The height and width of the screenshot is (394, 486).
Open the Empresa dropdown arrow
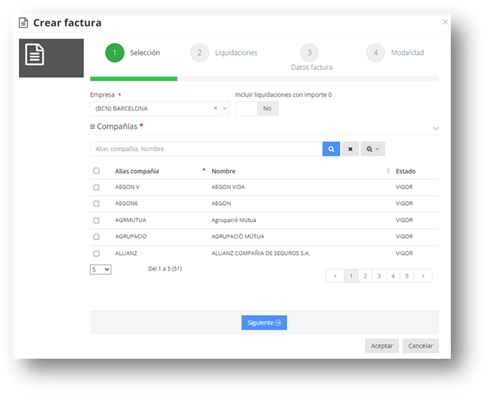225,108
